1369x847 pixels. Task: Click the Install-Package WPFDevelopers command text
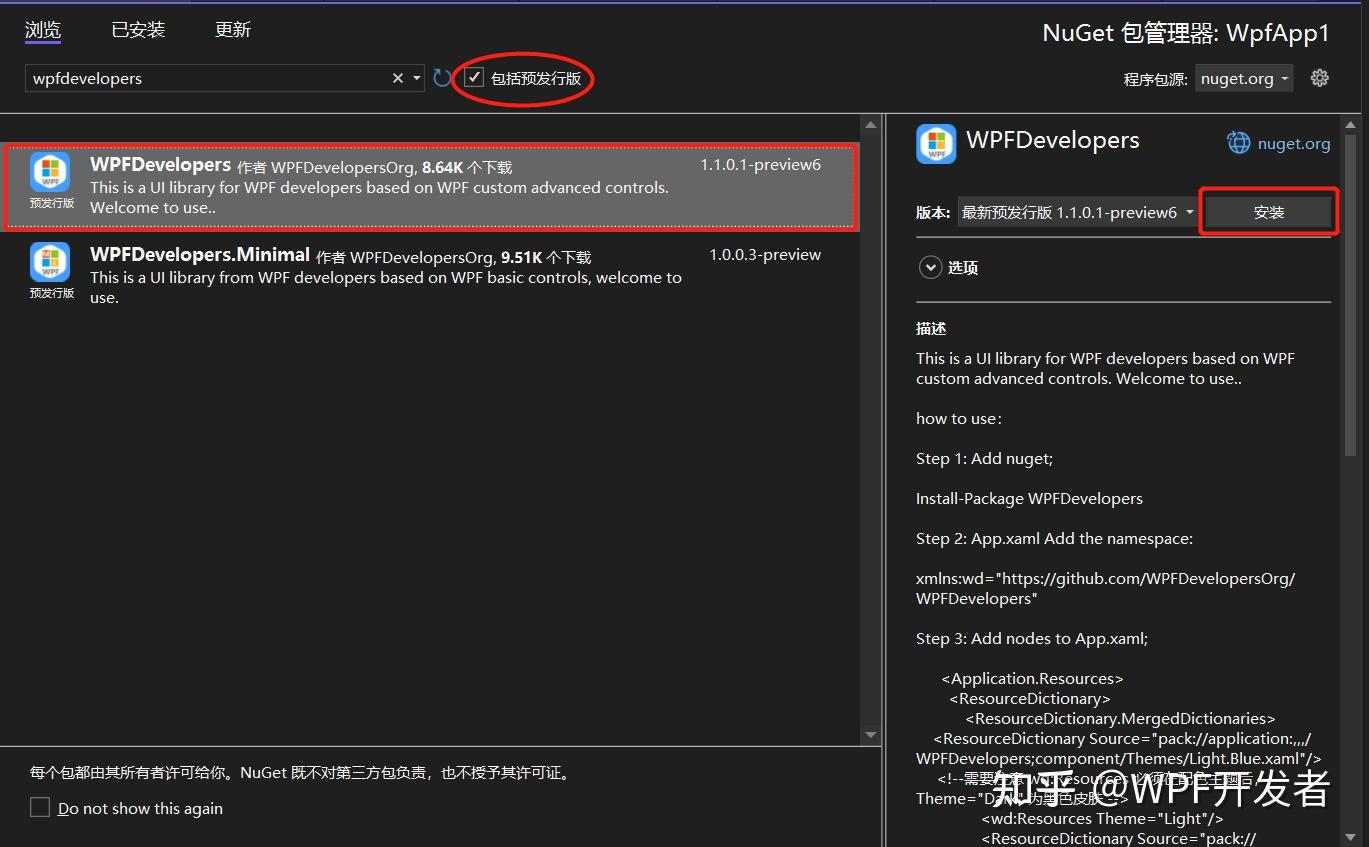click(x=1029, y=498)
